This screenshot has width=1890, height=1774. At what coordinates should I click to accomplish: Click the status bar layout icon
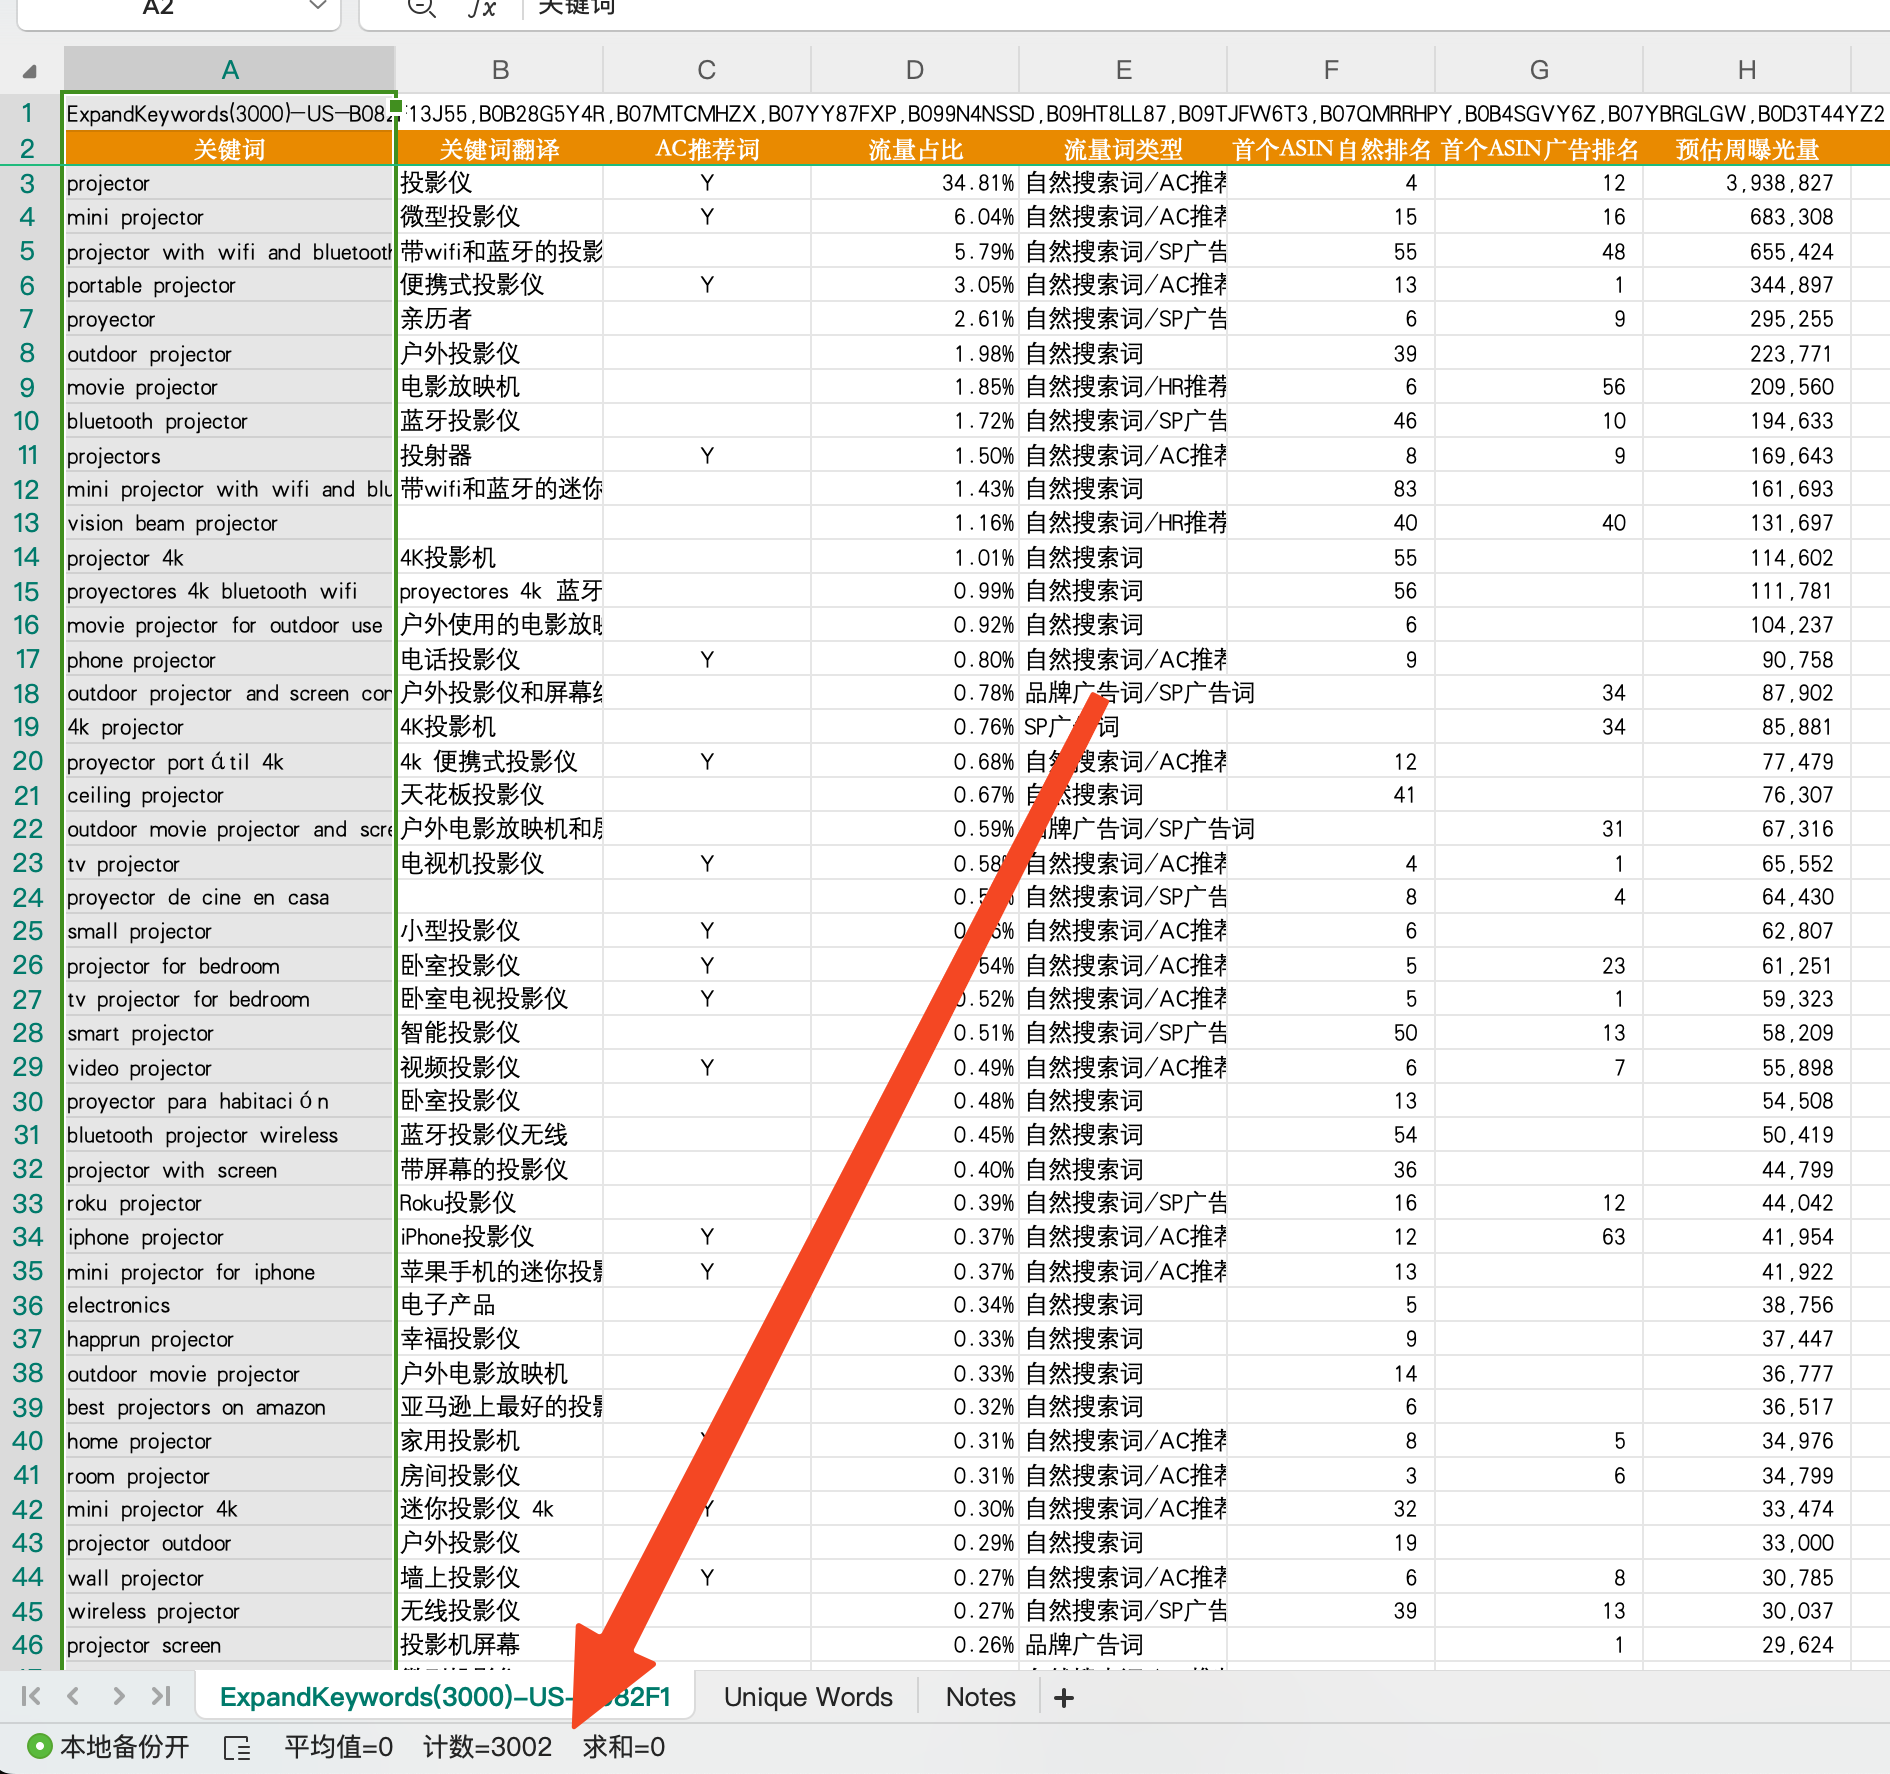[x=237, y=1747]
